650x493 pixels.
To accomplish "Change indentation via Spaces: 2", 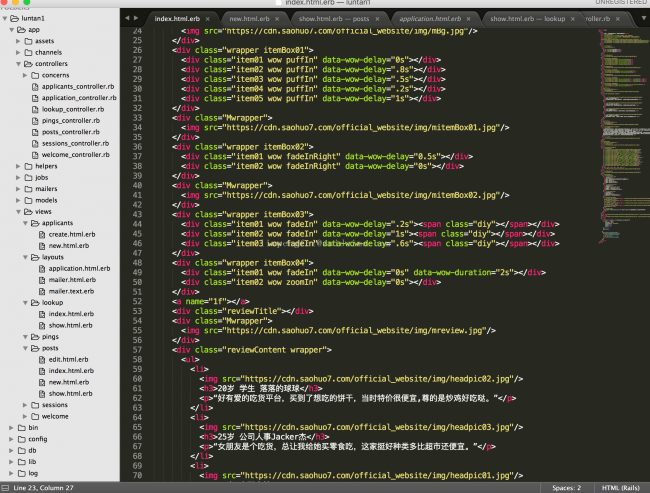I will click(x=566, y=487).
